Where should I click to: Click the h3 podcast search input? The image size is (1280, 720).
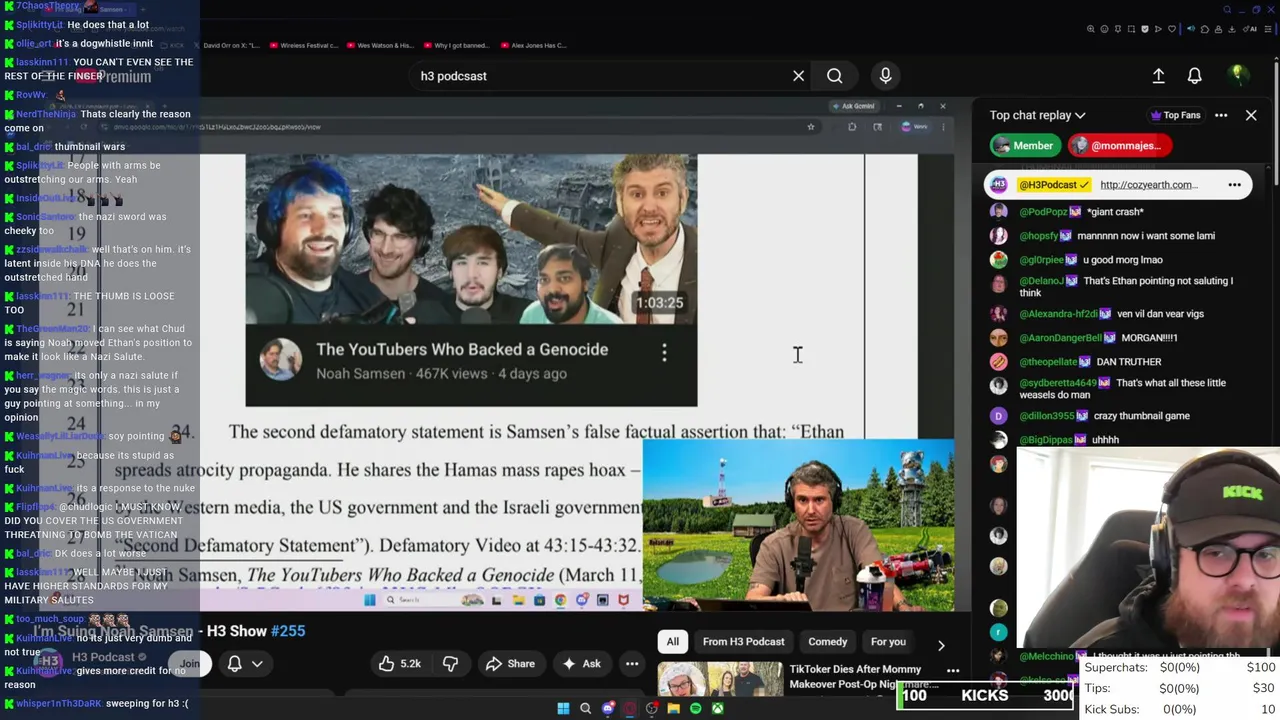(x=600, y=76)
